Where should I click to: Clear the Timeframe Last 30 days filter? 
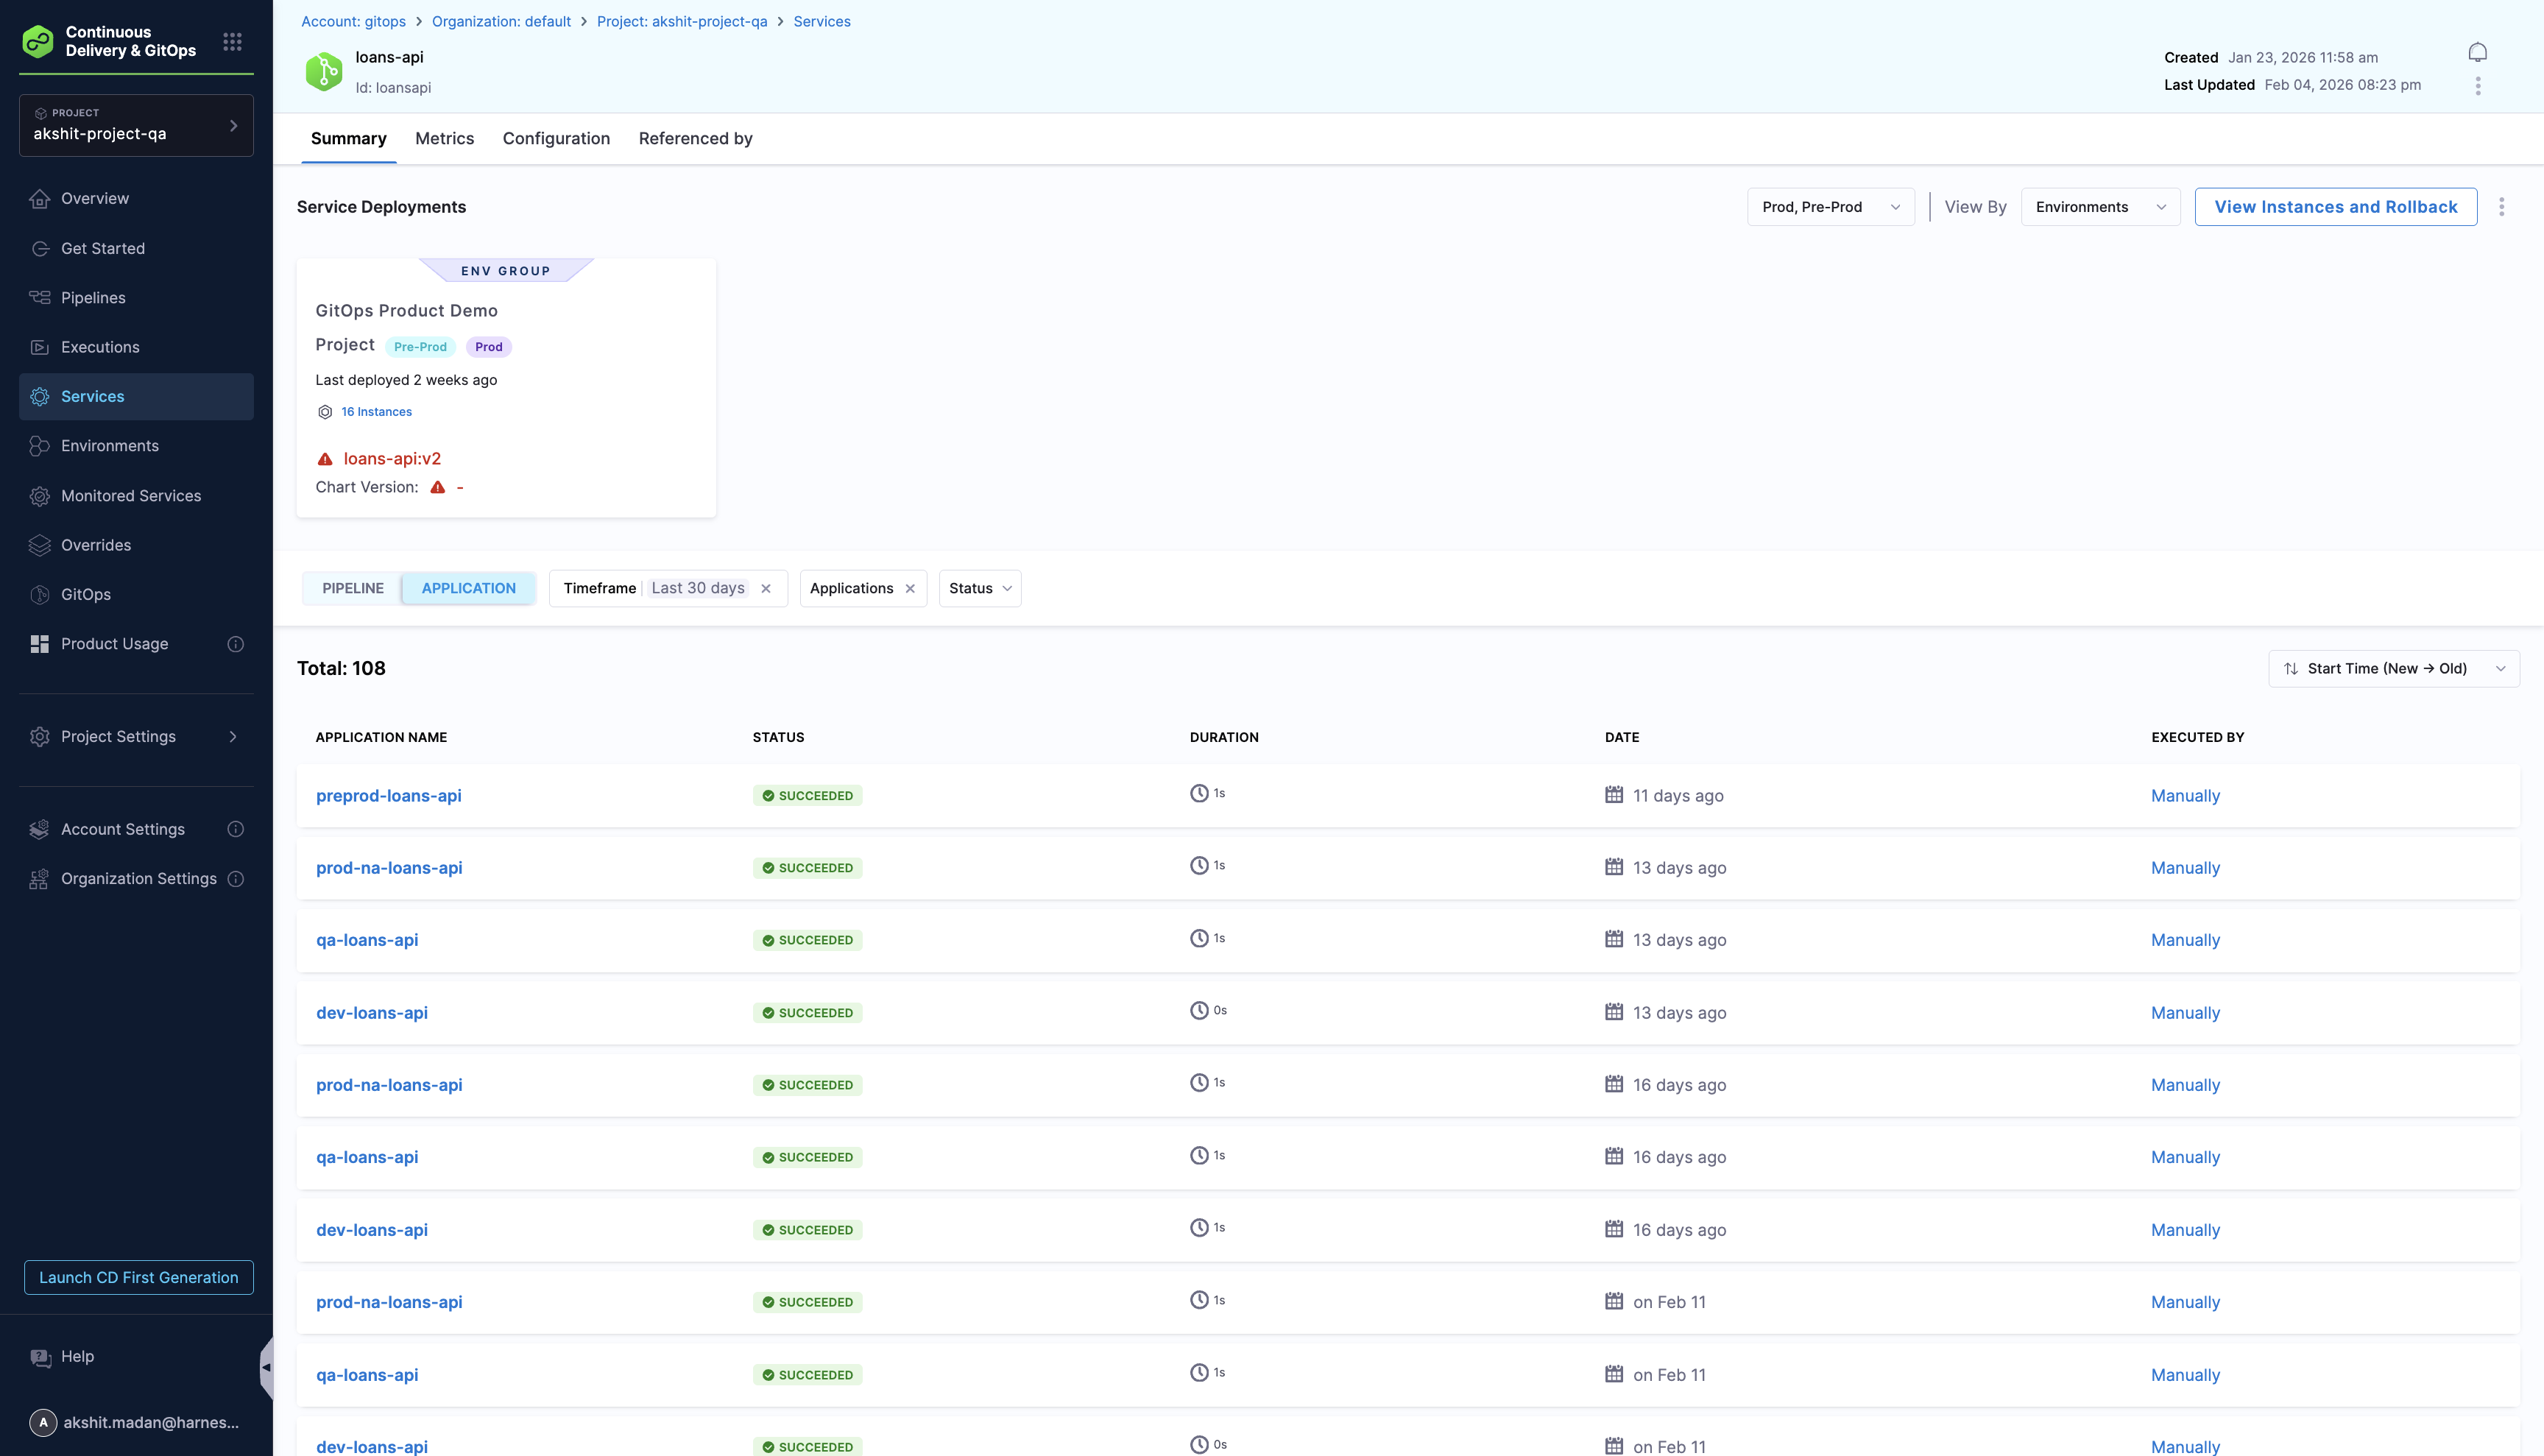766,588
